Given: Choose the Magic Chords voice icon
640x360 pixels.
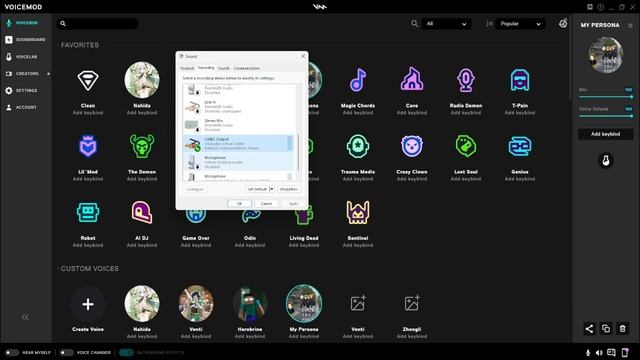Looking at the screenshot, I should (358, 80).
